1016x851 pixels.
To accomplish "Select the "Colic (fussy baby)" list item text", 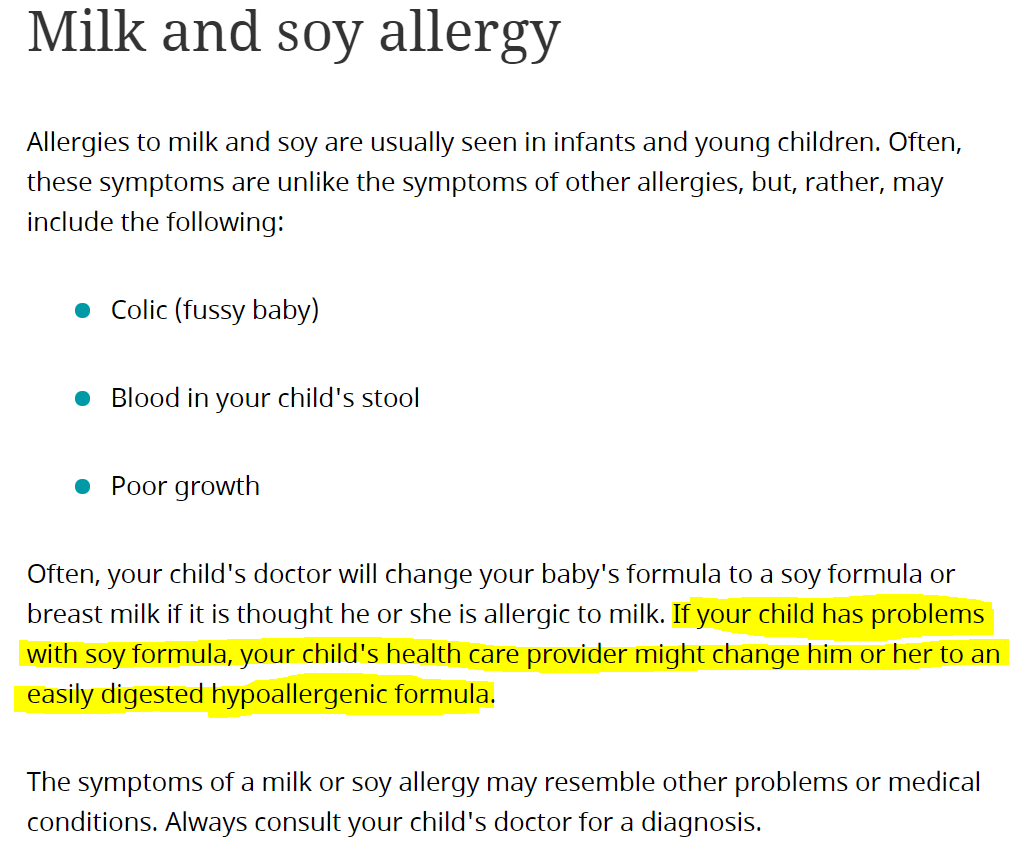I will [215, 310].
